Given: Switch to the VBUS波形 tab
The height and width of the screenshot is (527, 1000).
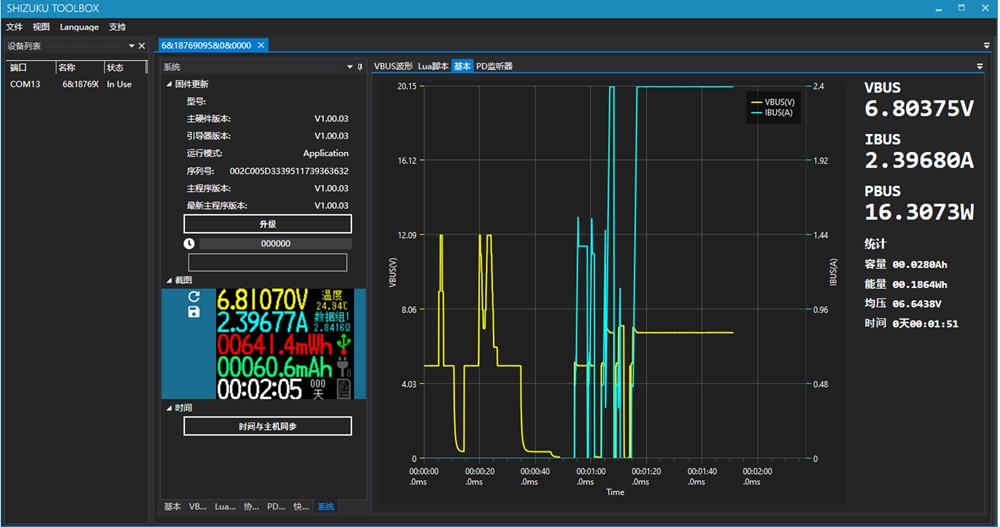Looking at the screenshot, I should point(393,66).
